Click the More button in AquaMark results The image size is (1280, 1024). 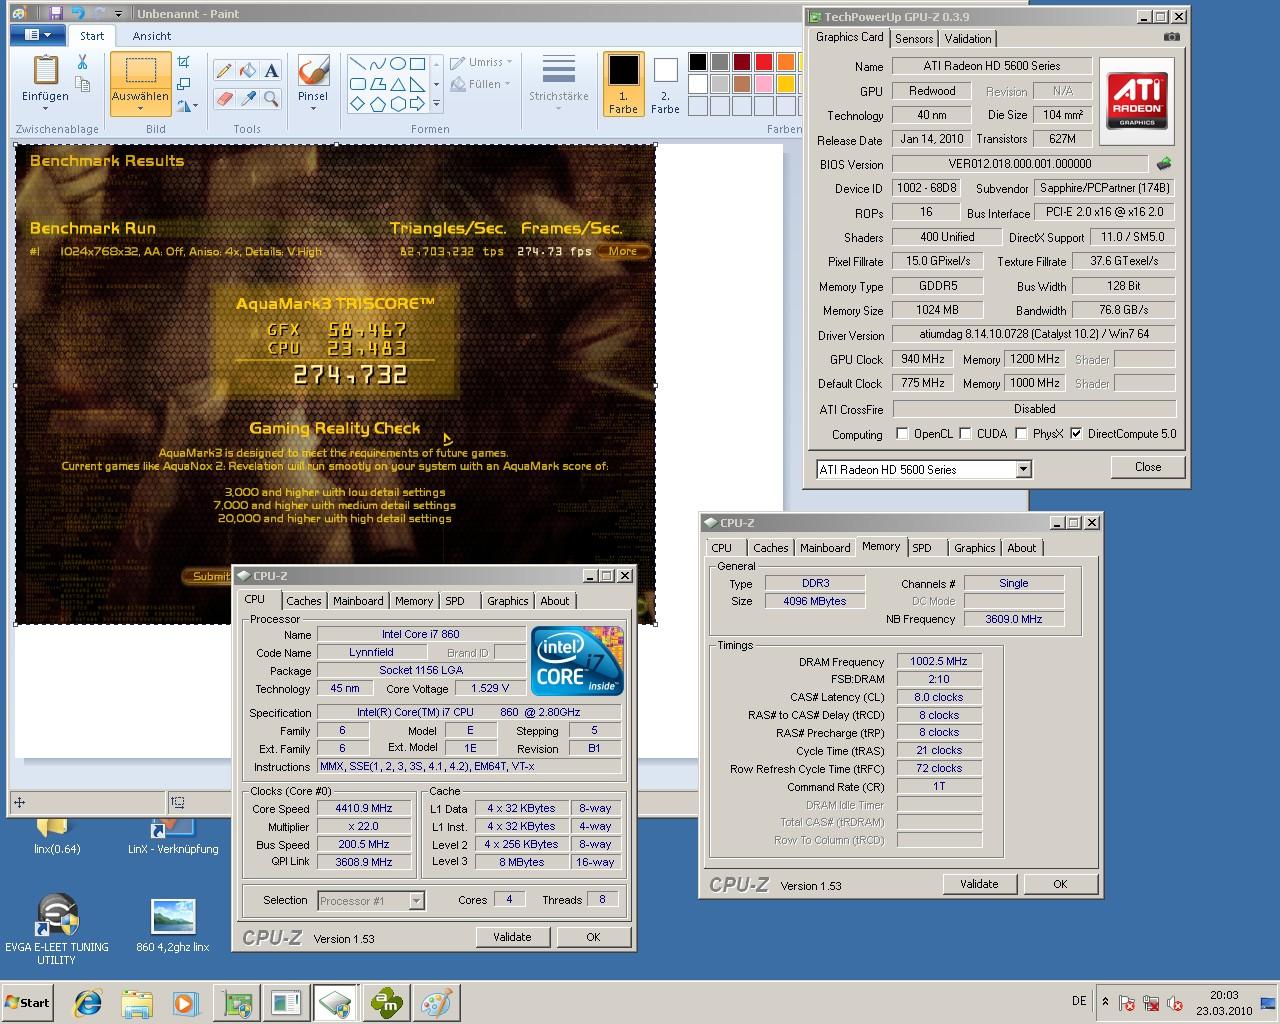click(623, 251)
